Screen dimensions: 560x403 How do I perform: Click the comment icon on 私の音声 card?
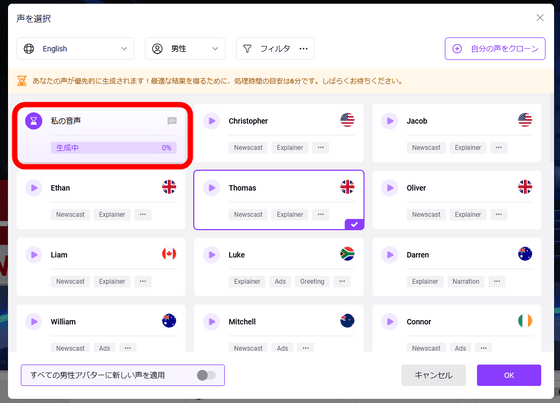click(172, 121)
